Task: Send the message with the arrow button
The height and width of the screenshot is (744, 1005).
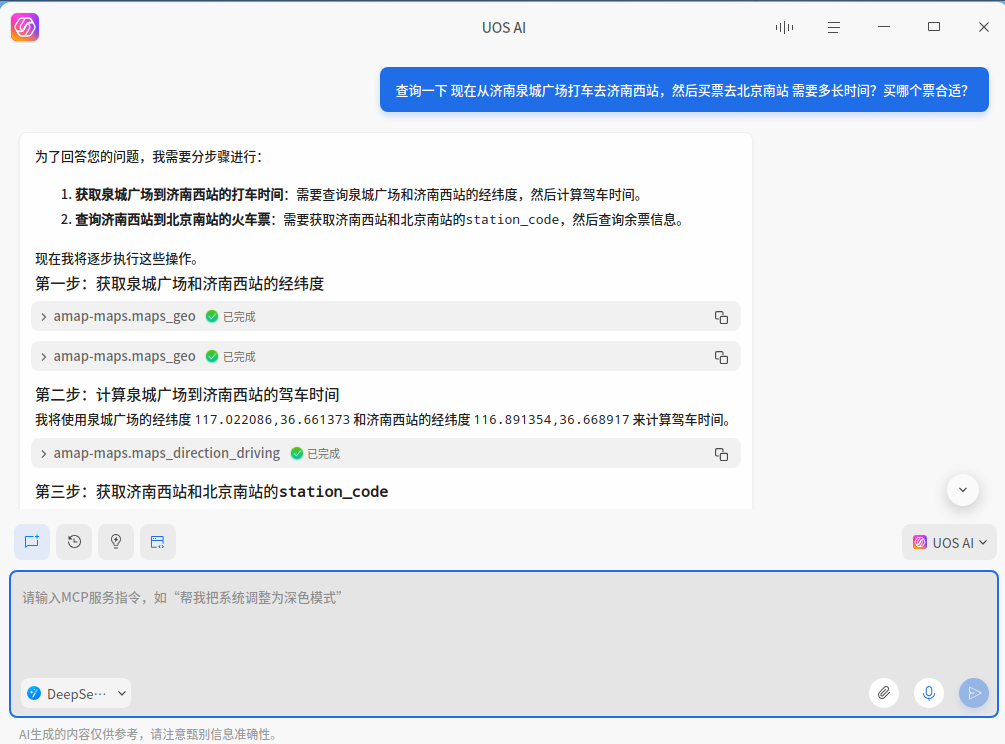Action: pyautogui.click(x=974, y=693)
